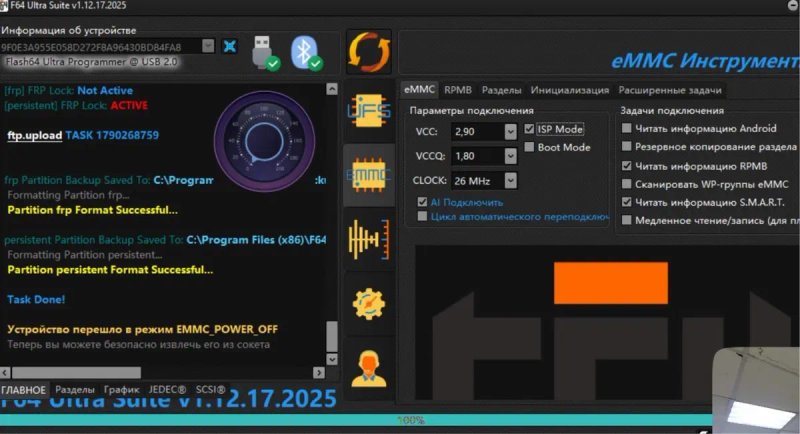
Task: Select the Разделы bottom log tab
Action: click(74, 390)
